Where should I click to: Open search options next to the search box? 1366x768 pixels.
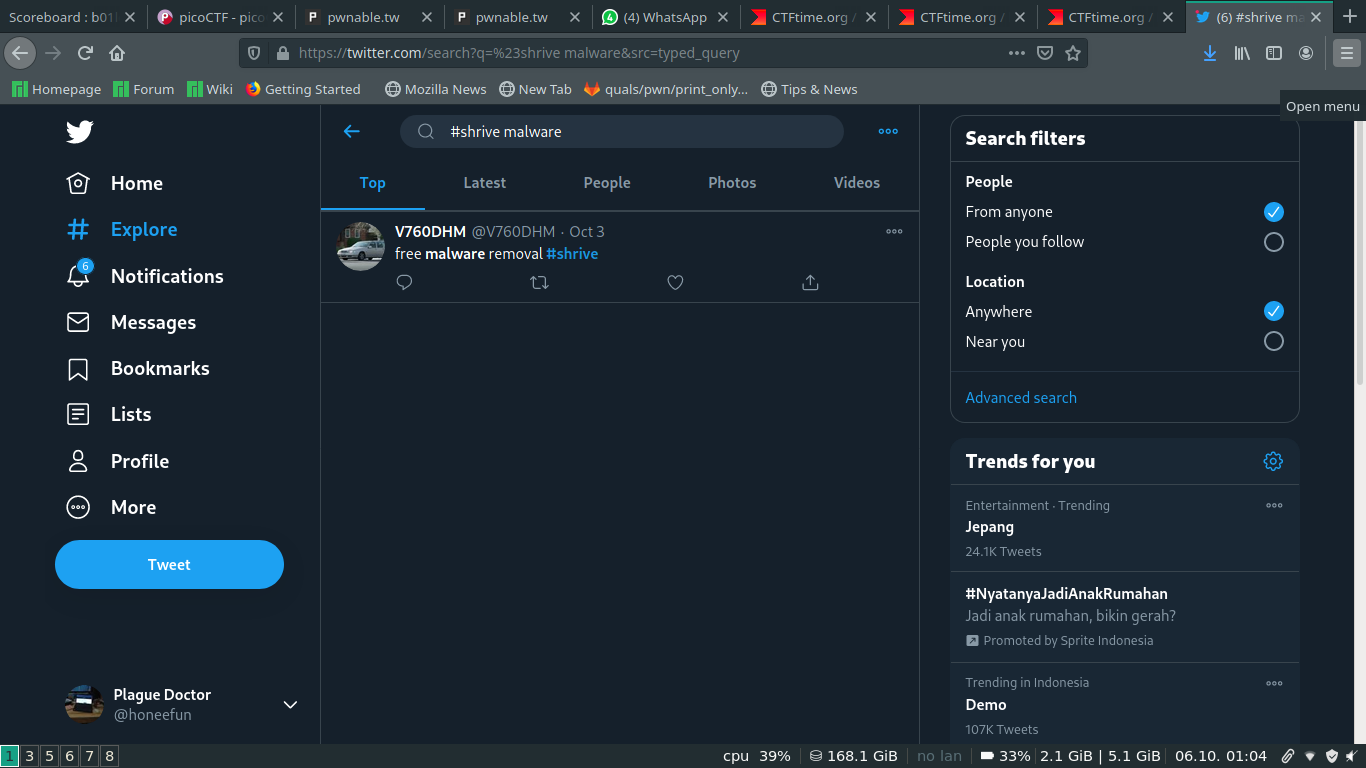coord(888,131)
